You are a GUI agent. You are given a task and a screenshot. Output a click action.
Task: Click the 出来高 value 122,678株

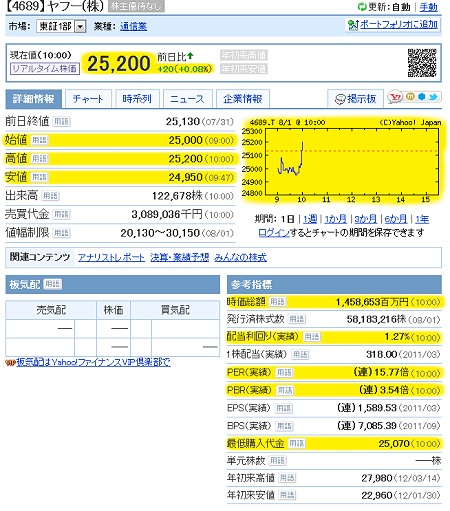pyautogui.click(x=177, y=196)
